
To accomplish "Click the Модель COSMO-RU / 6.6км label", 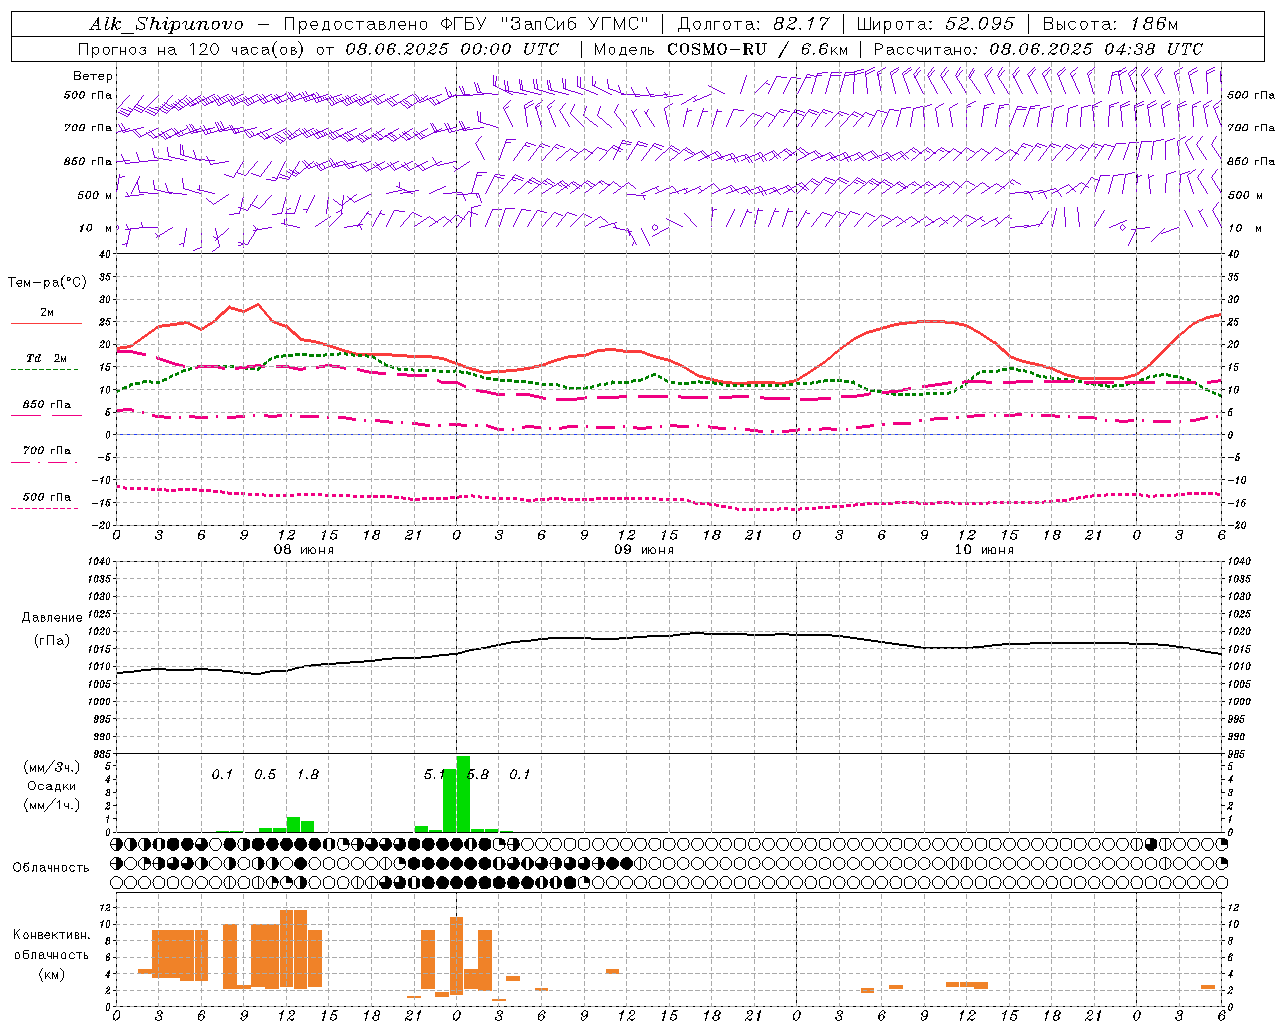I will tap(721, 49).
